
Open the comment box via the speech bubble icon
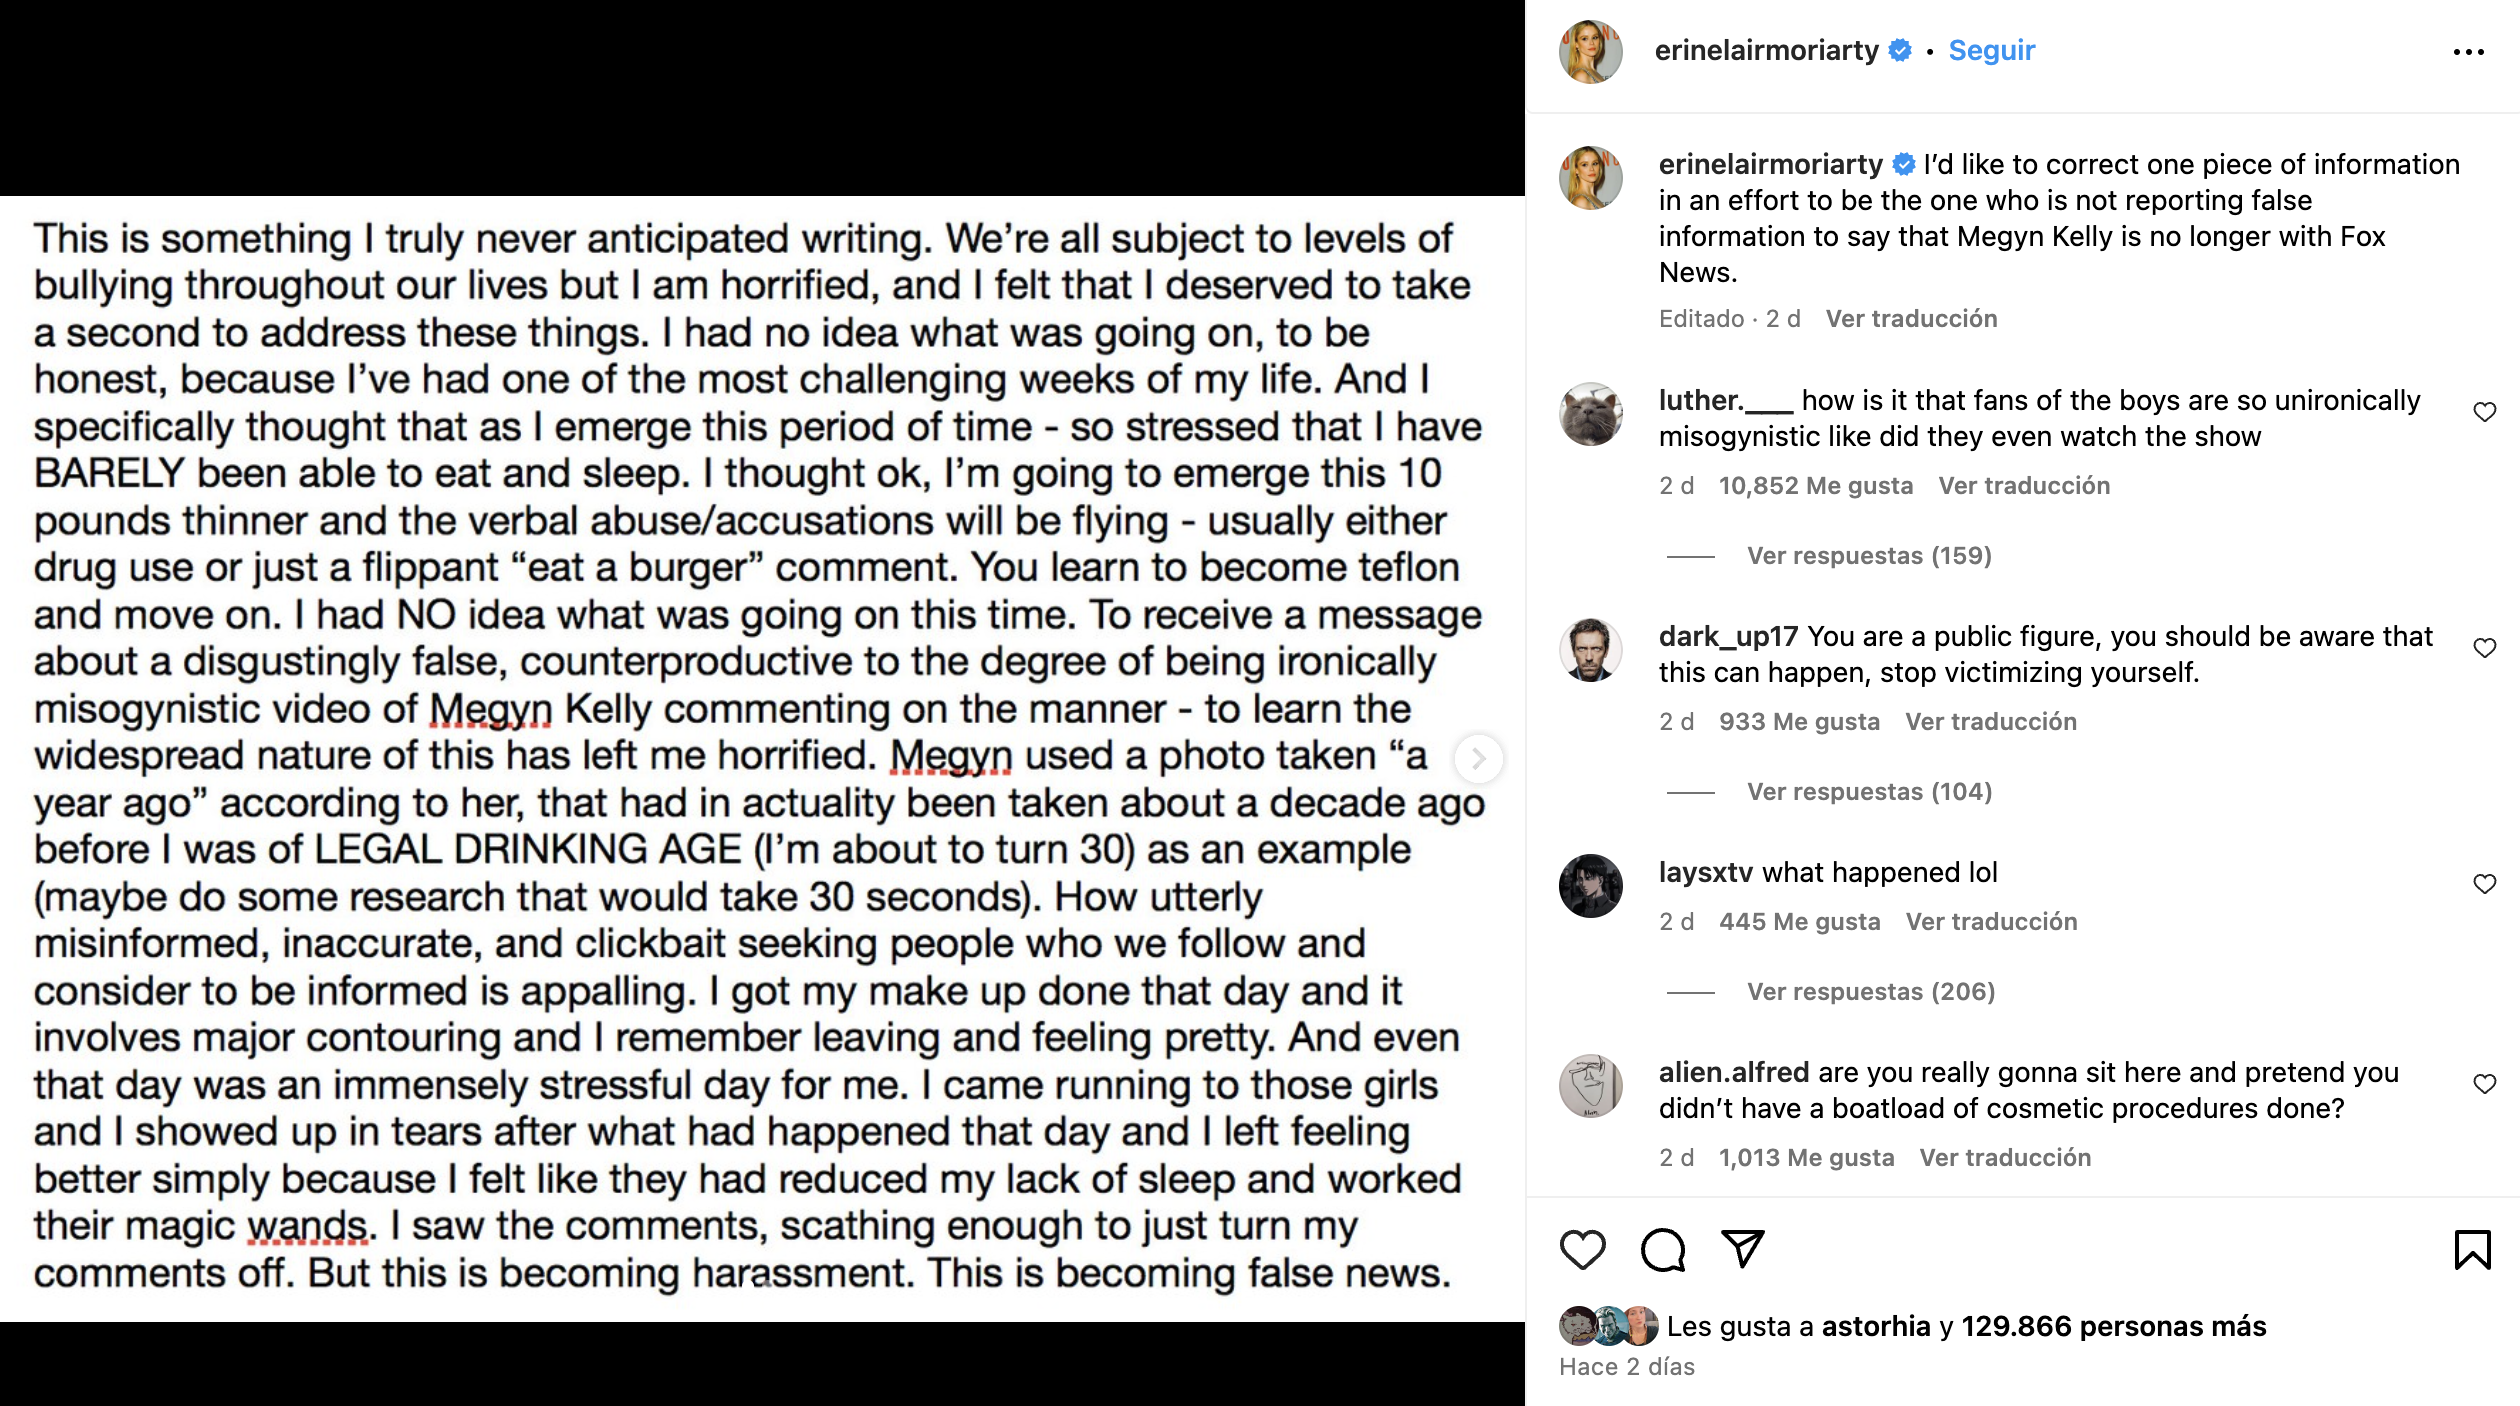point(1662,1249)
